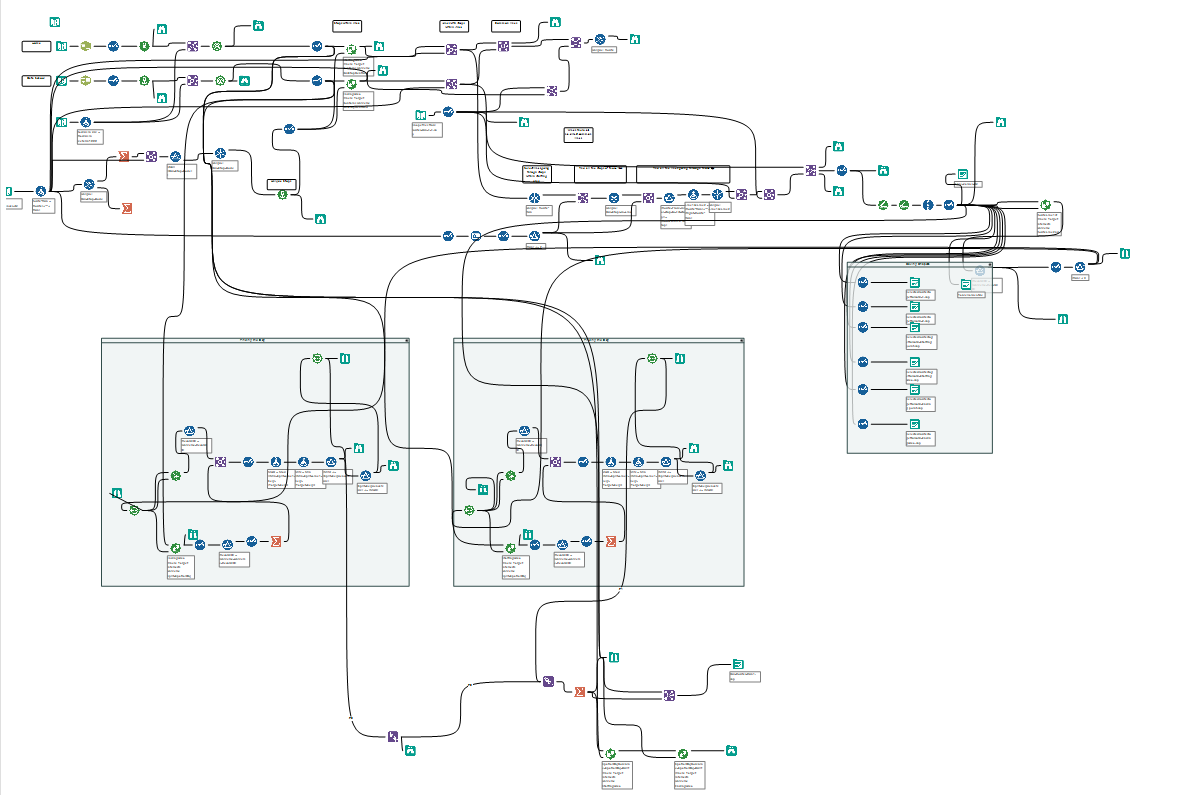Collapse the left tool container

pos(406,341)
